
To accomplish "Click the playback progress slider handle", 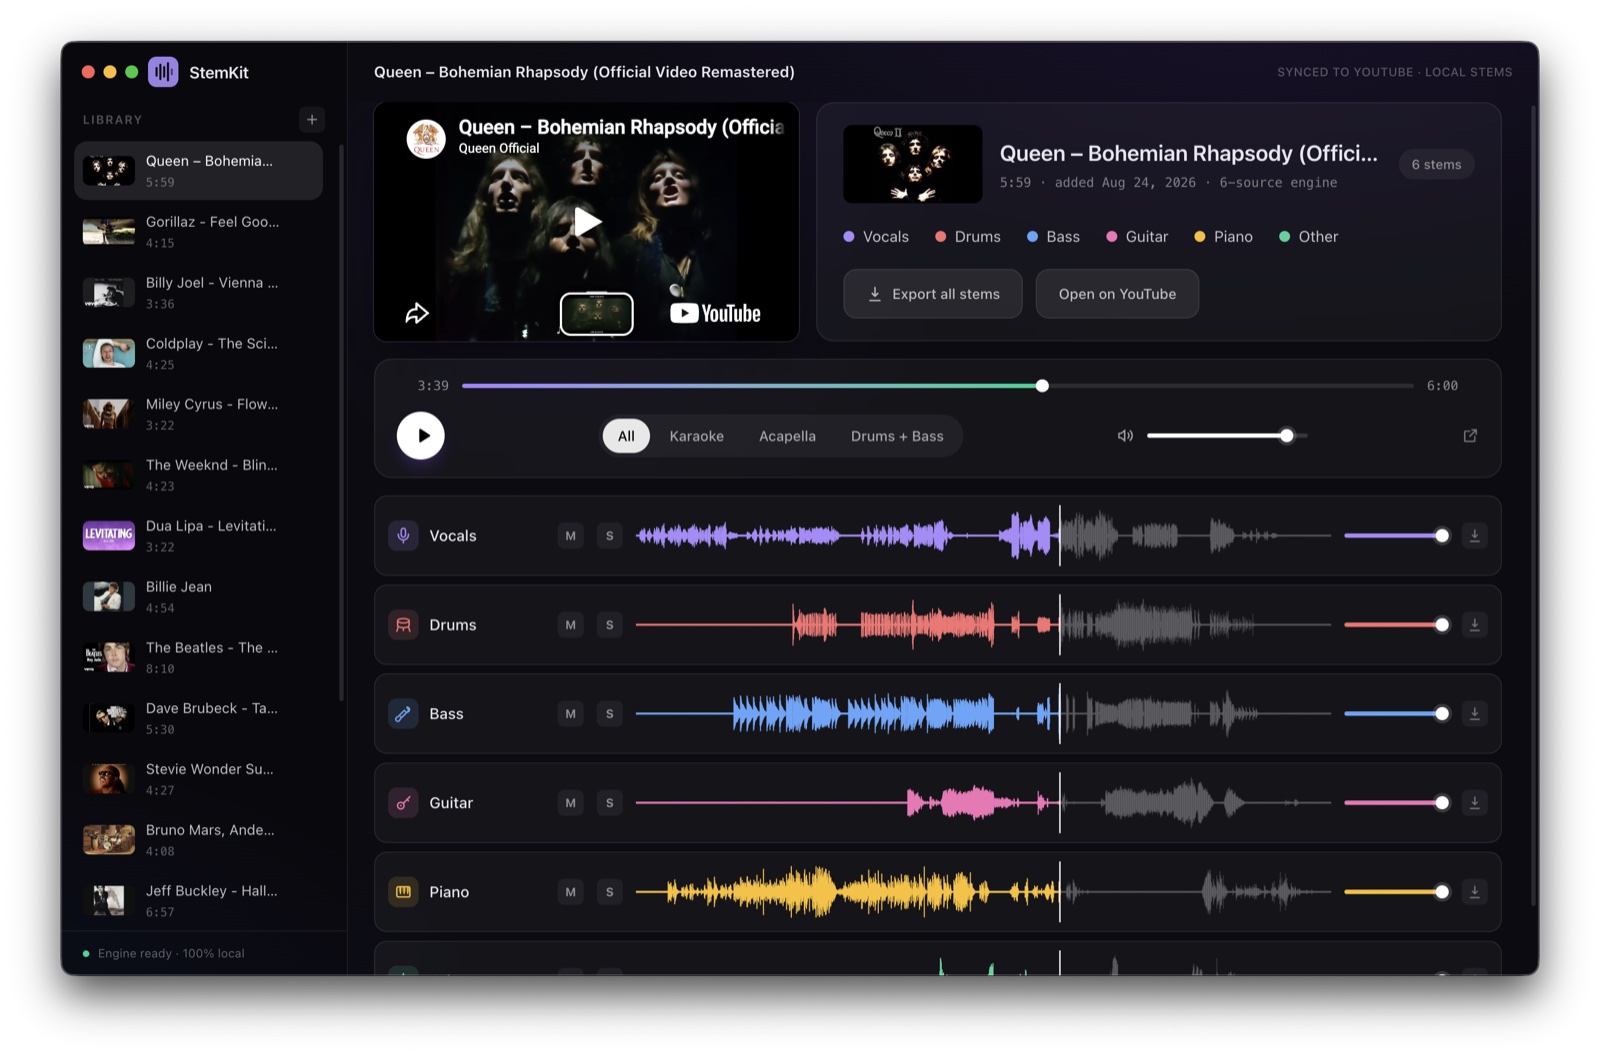I will [x=1042, y=386].
